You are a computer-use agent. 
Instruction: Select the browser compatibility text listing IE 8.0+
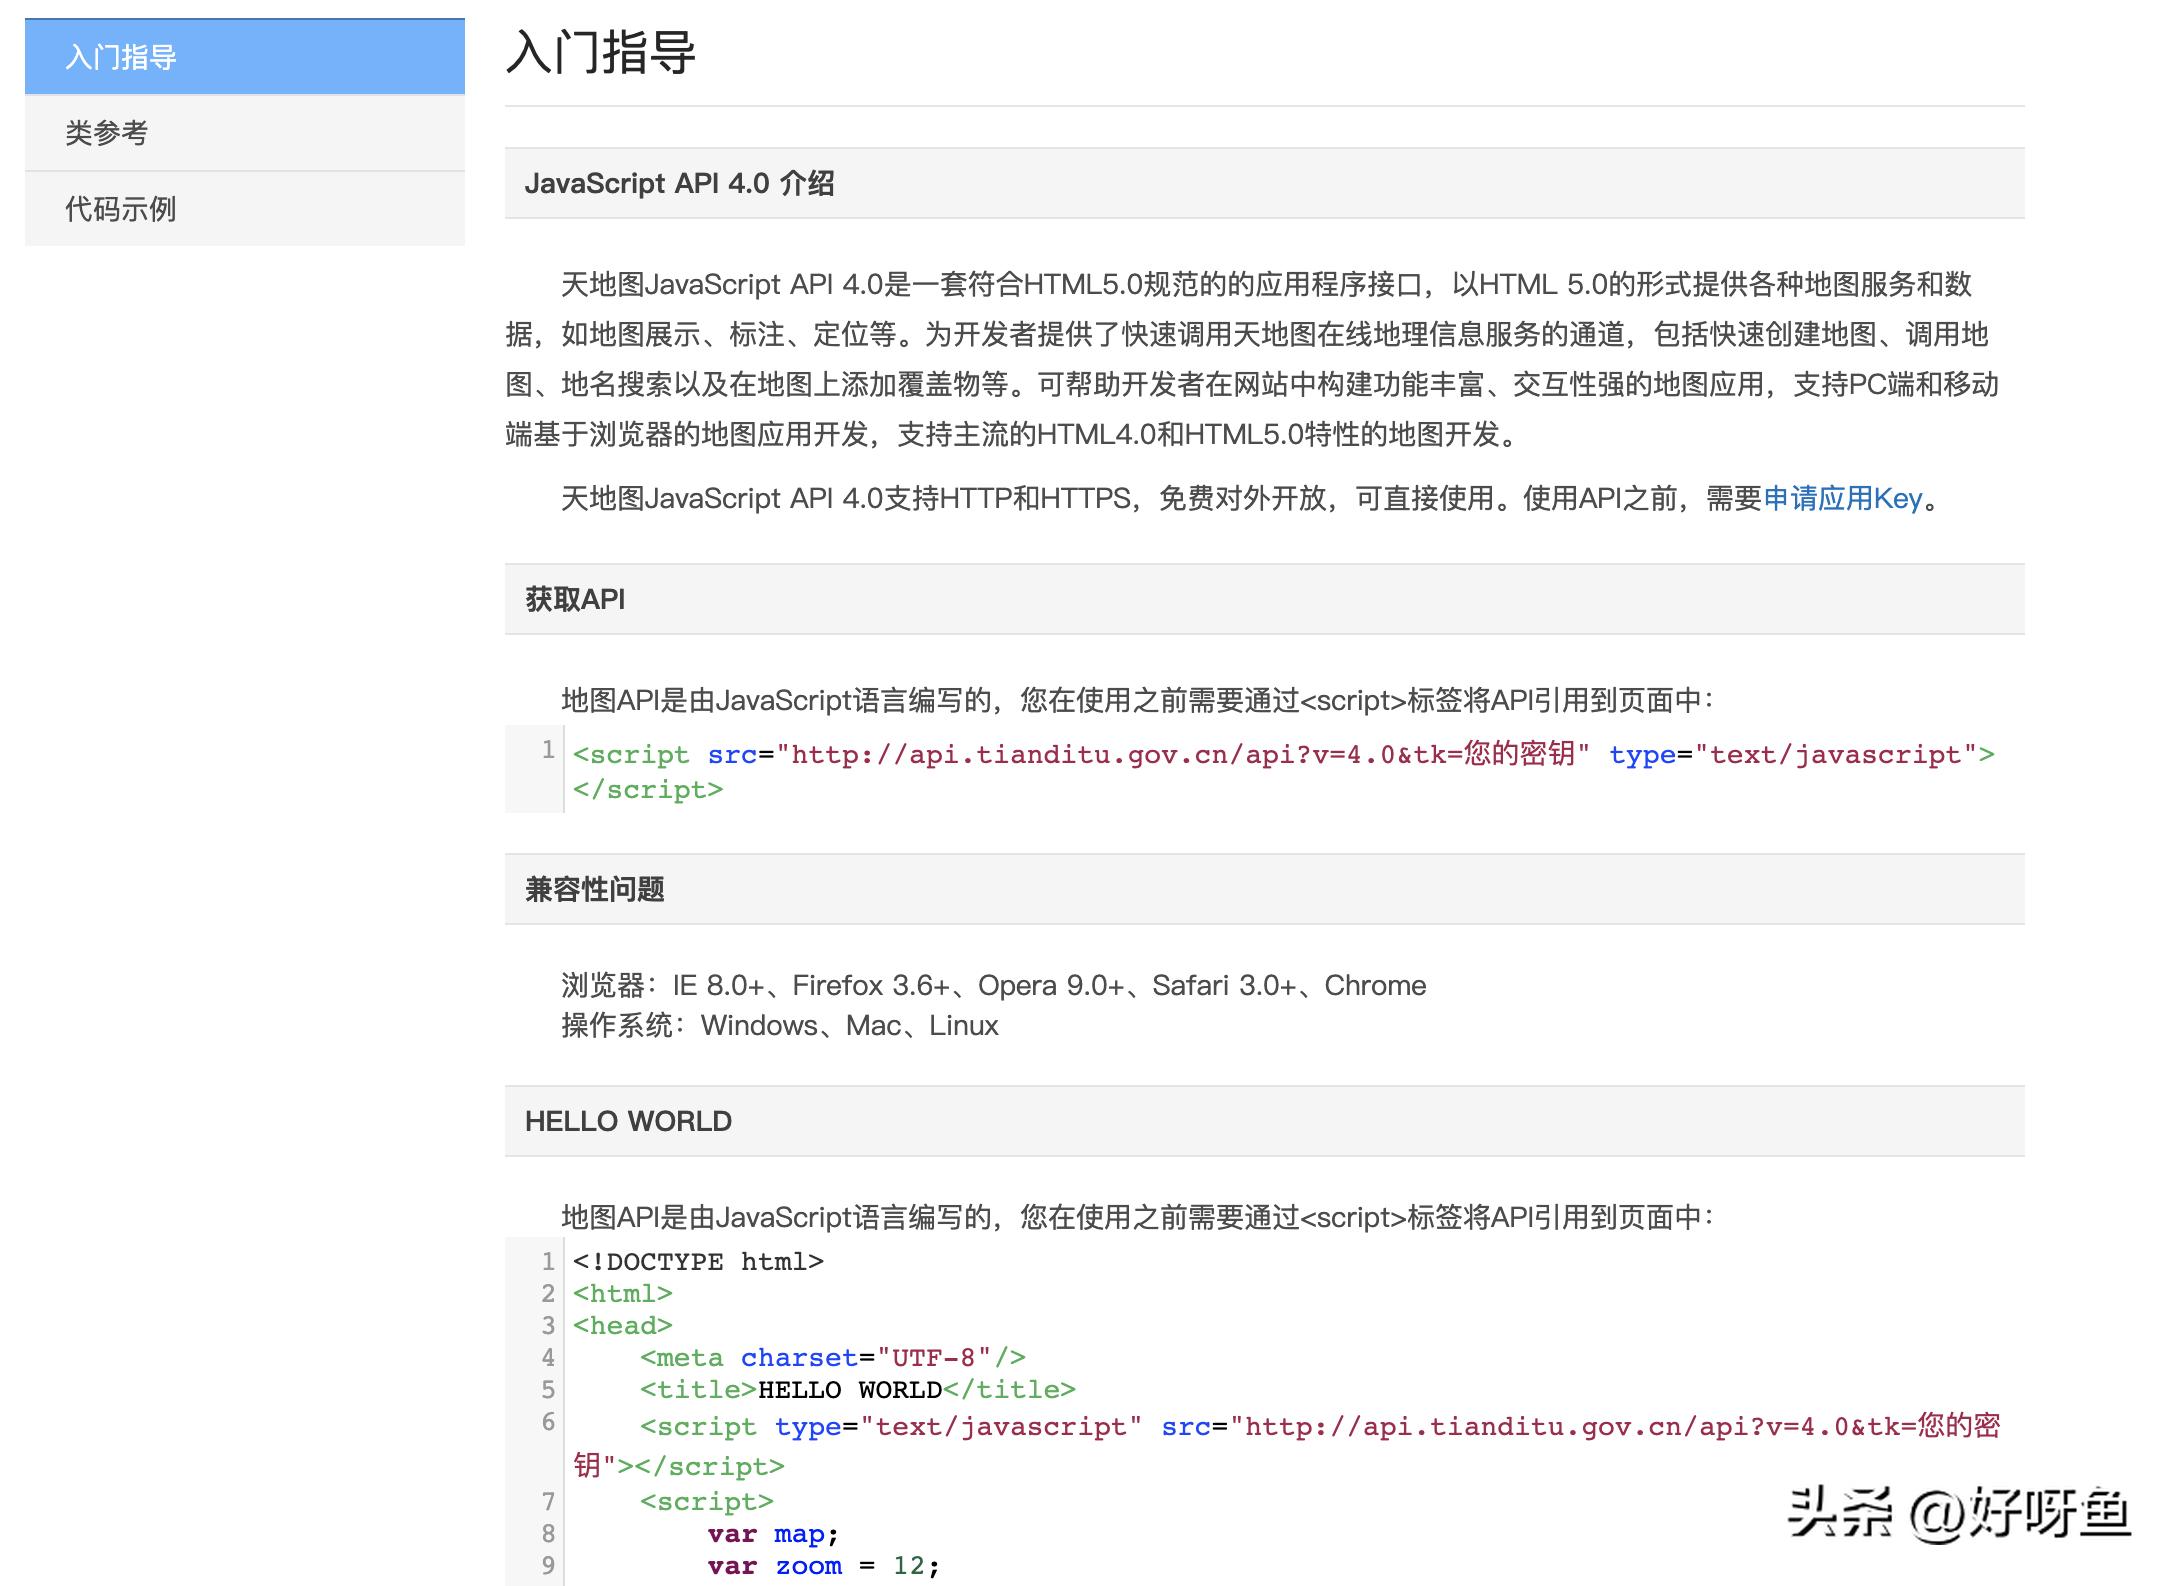coord(995,985)
